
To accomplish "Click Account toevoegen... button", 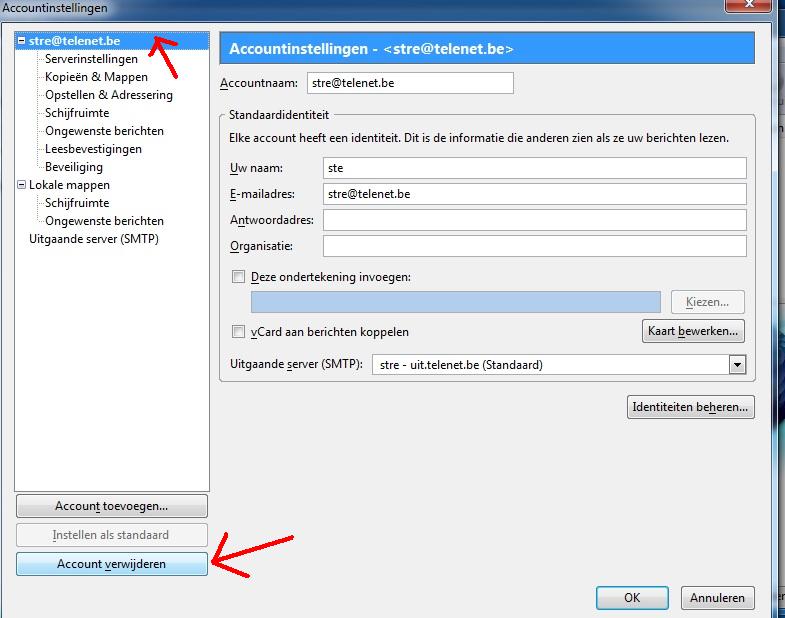I will [112, 506].
